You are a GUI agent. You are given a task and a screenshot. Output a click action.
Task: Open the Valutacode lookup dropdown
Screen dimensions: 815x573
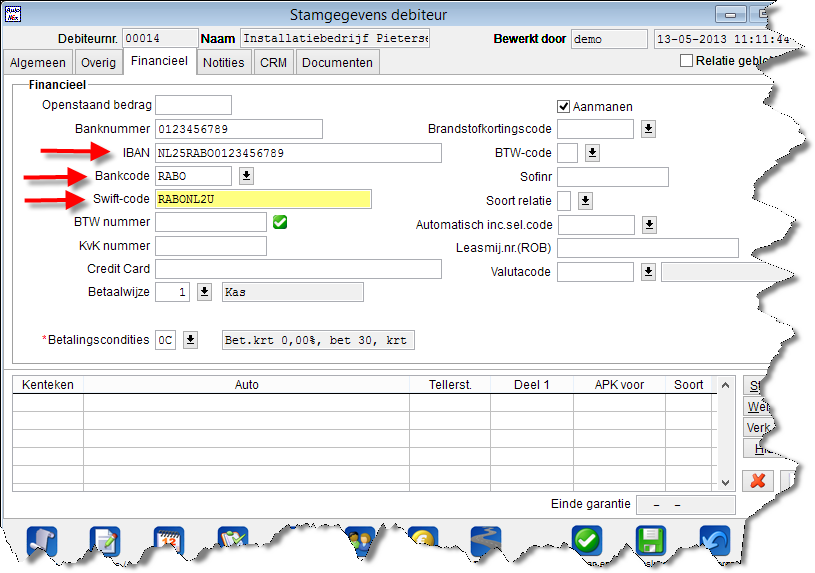click(648, 272)
